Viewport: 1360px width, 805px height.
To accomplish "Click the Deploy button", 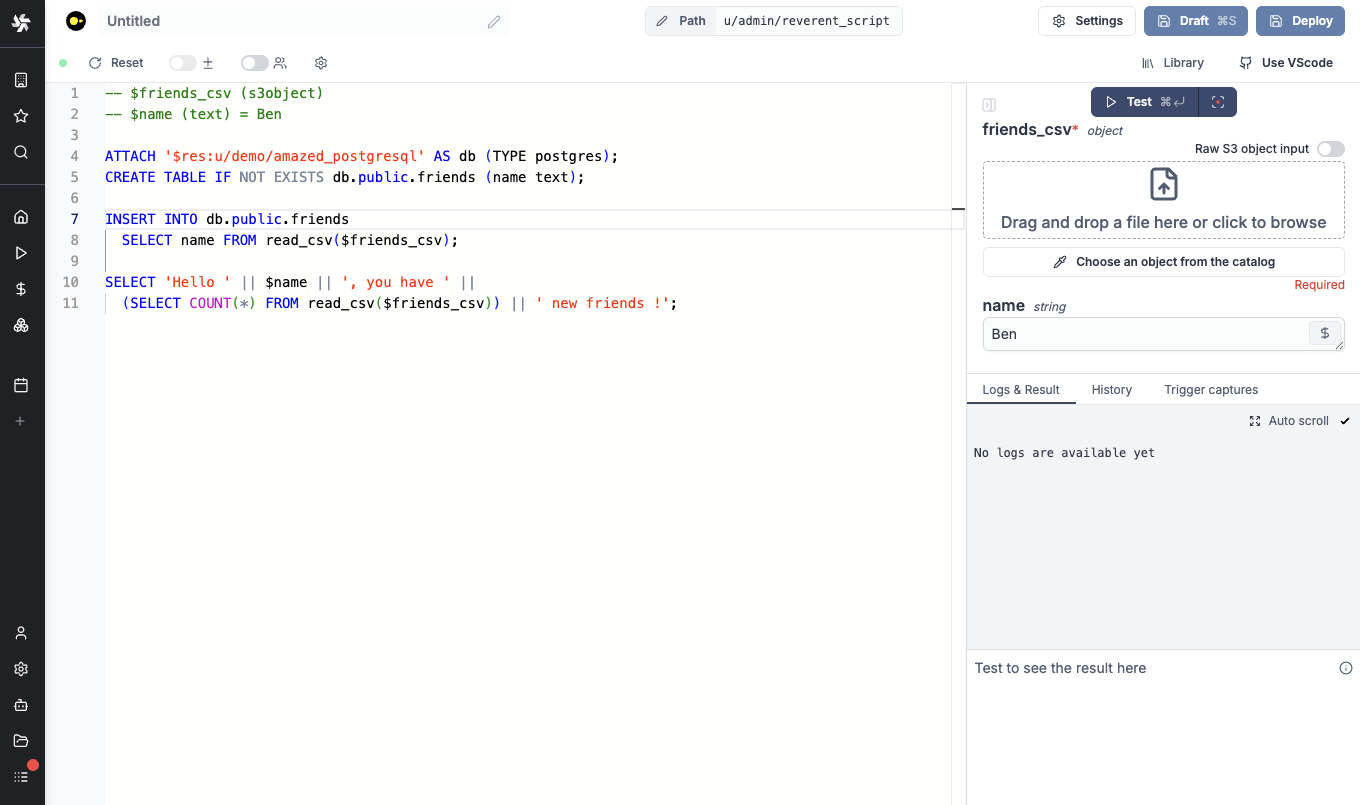I will [1300, 20].
